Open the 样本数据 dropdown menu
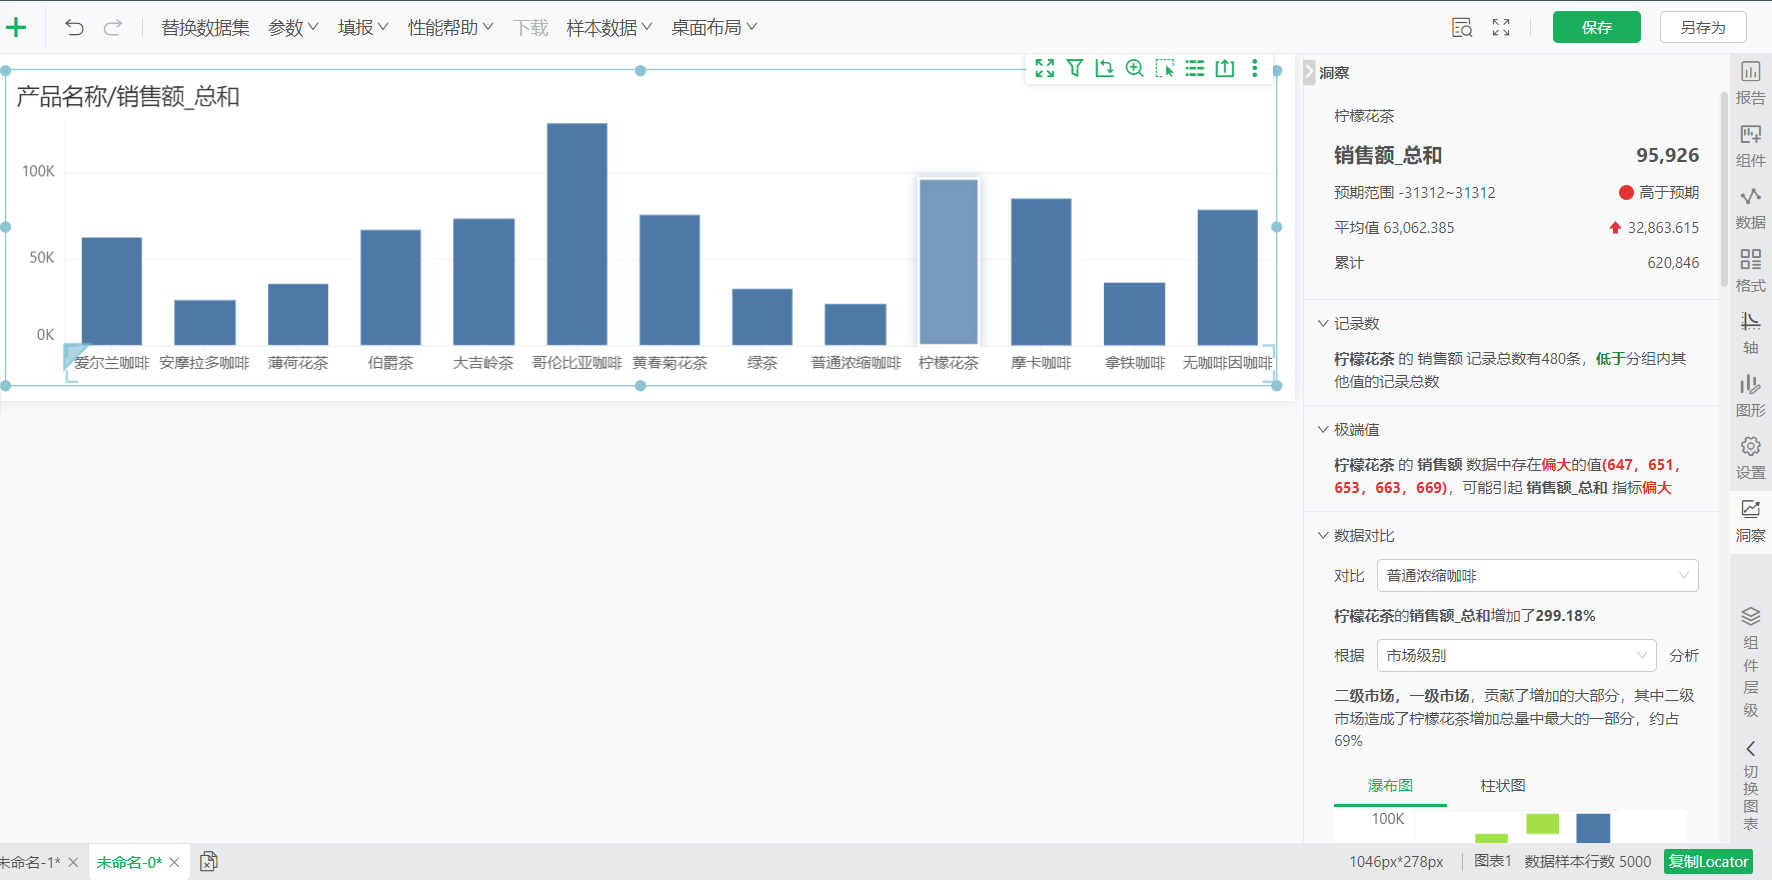The image size is (1772, 880). [609, 28]
